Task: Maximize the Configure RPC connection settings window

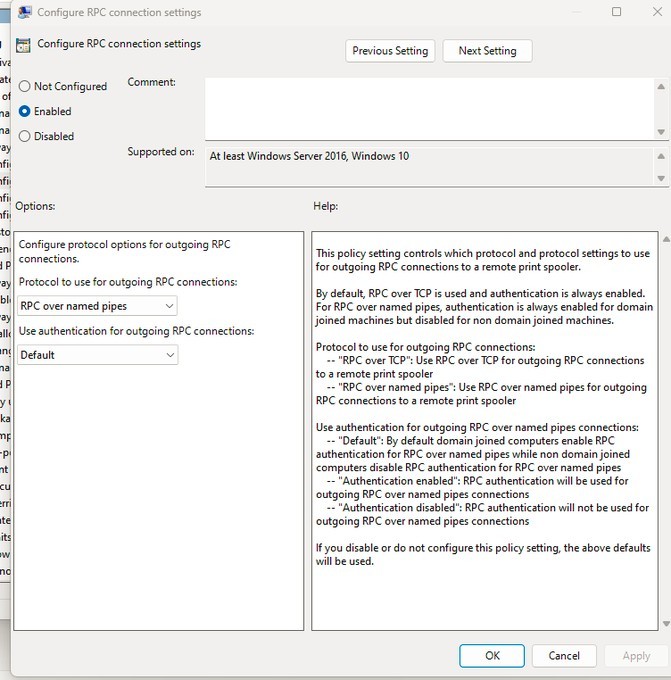Action: (x=616, y=13)
